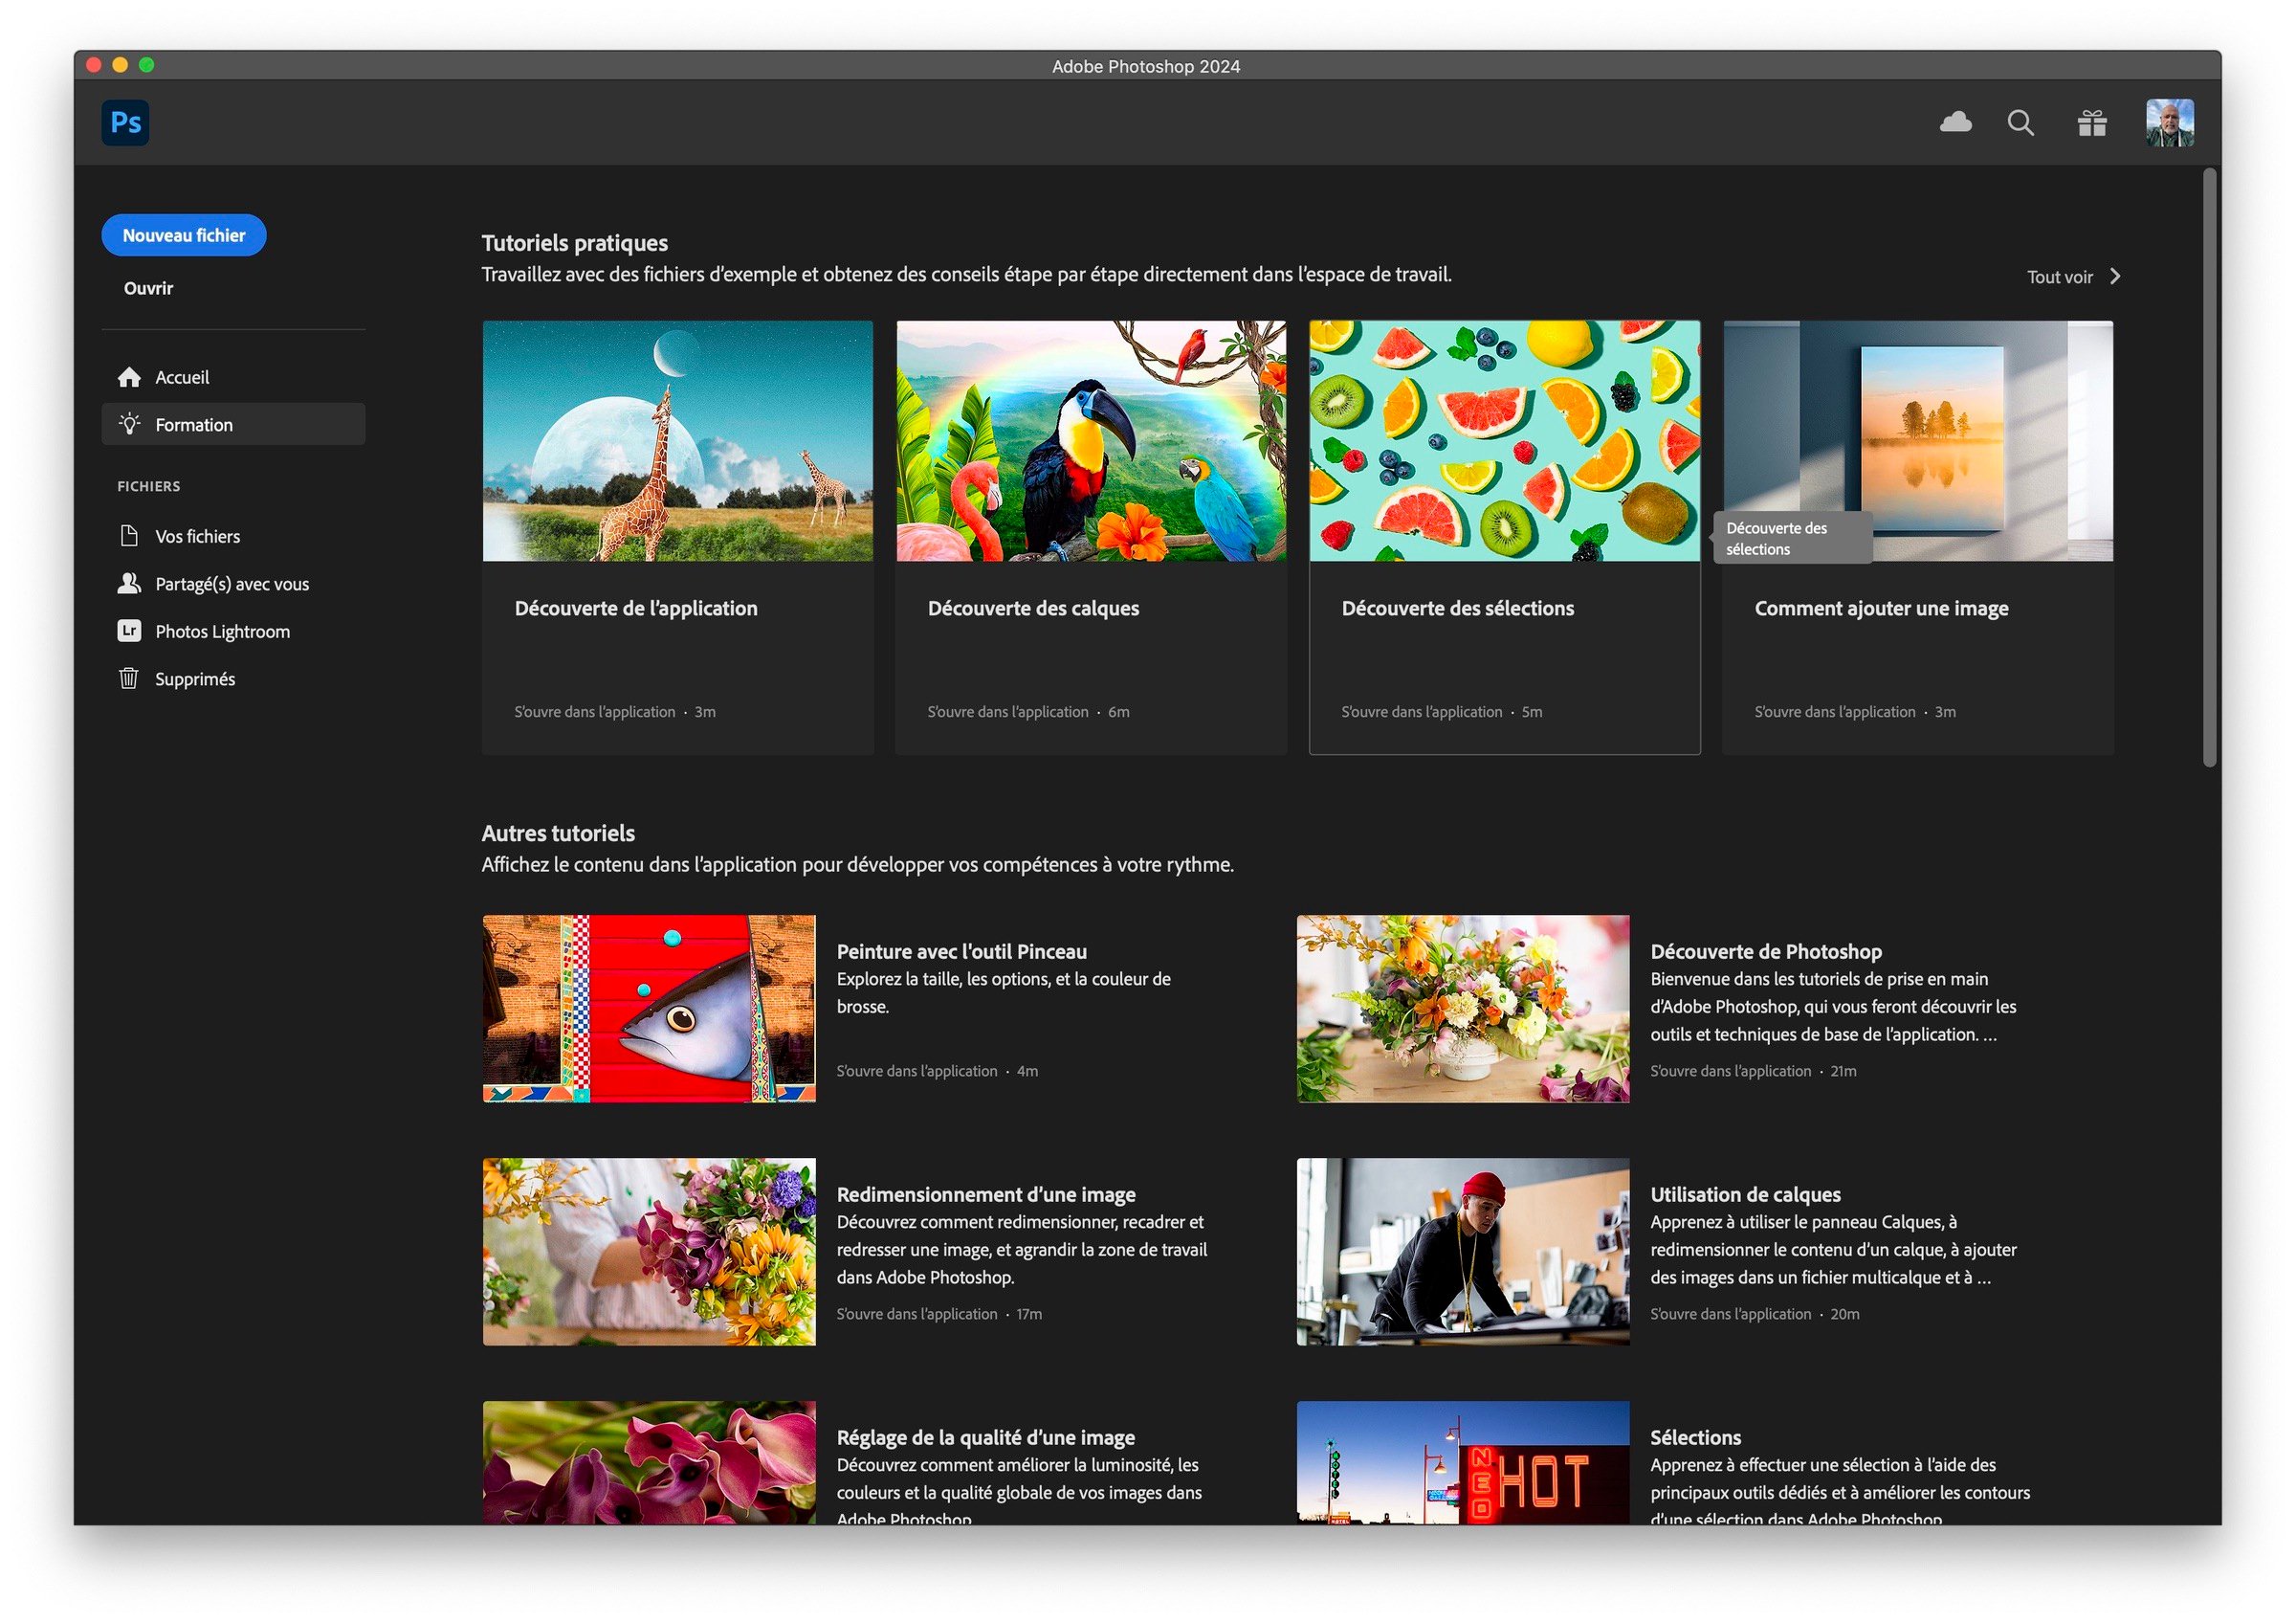Click the gift icon for new features
This screenshot has width=2296, height=1623.
pyautogui.click(x=2092, y=121)
